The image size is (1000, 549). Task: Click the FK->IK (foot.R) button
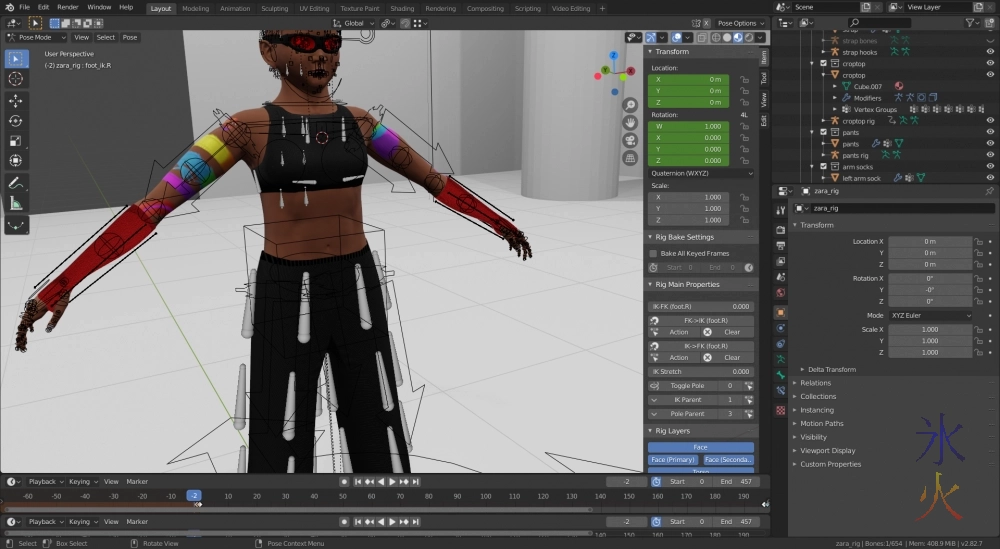point(700,320)
